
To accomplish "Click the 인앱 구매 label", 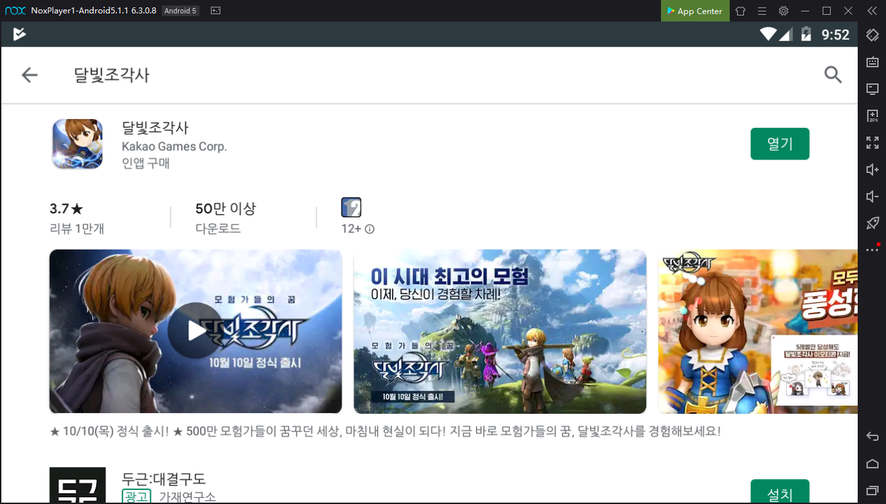I will click(146, 163).
